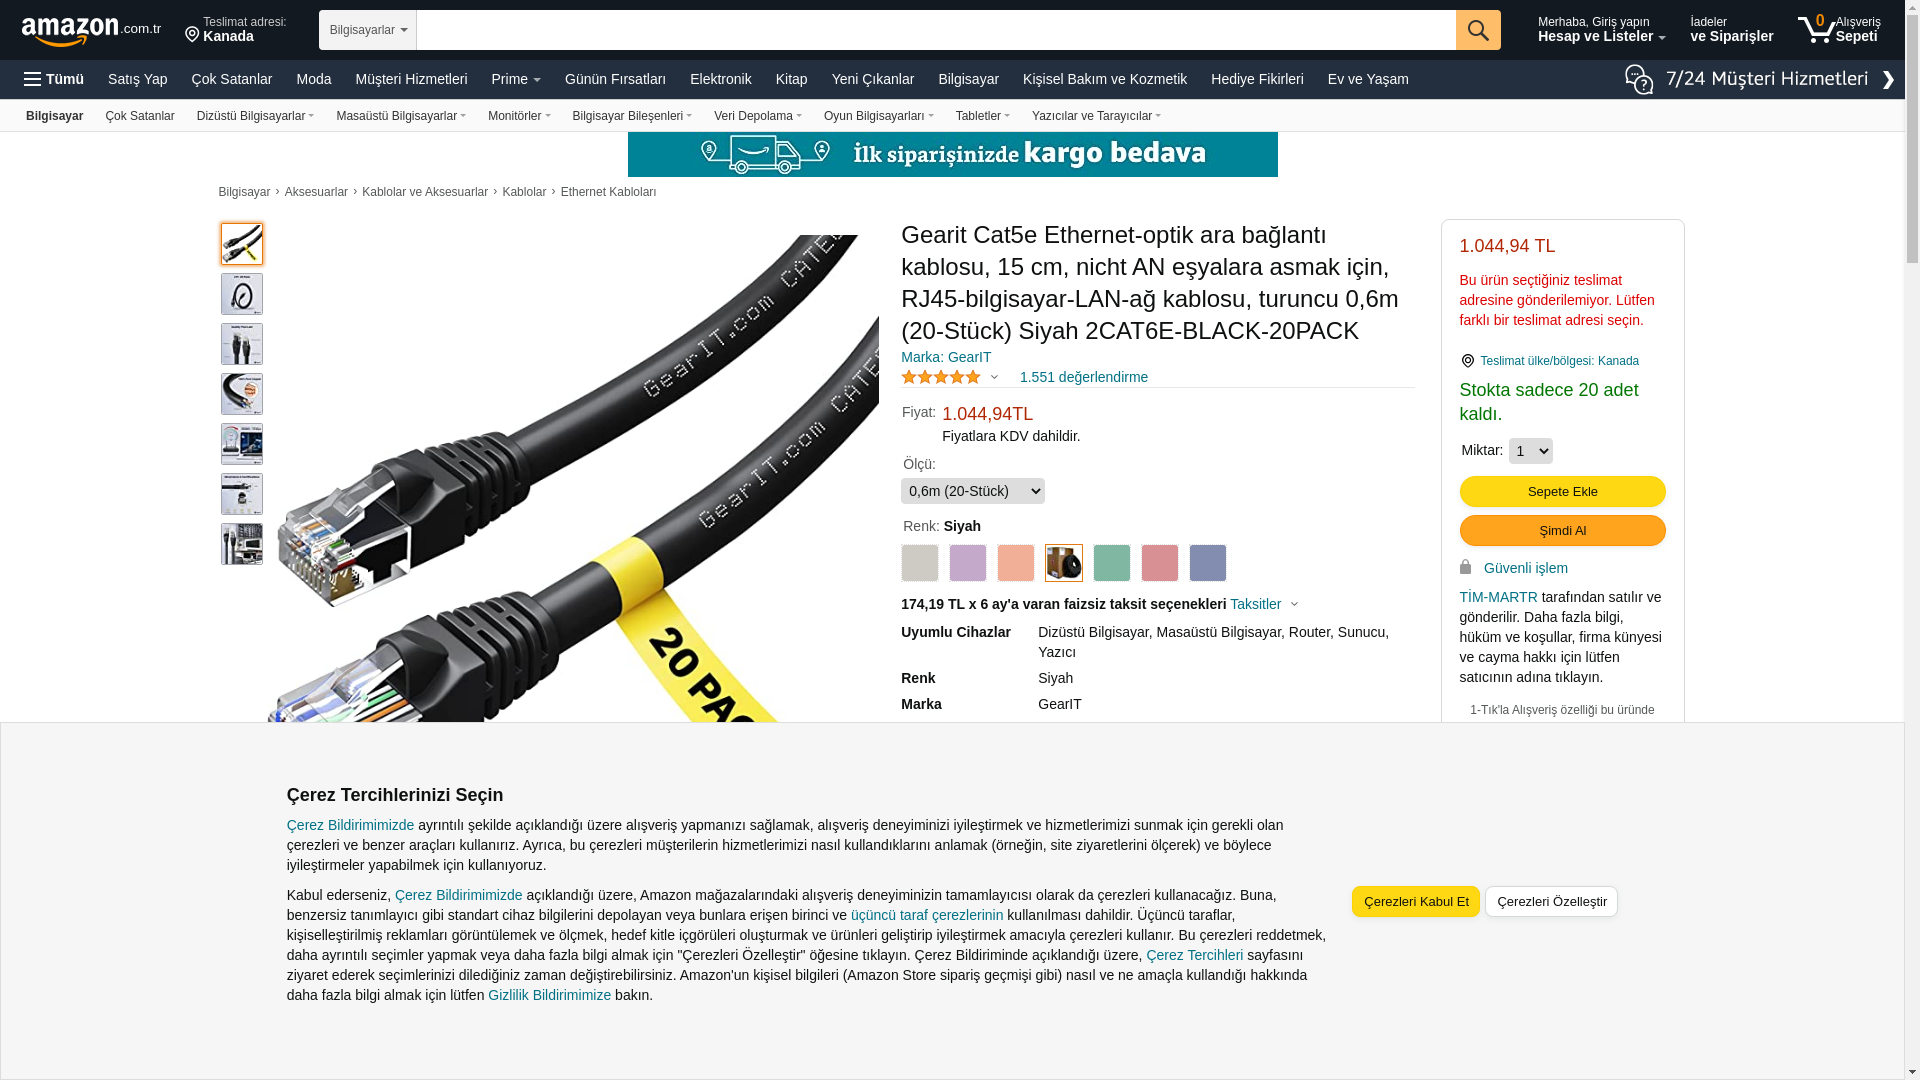Screen dimensions: 1920x1080
Task: Click the Sepete Ekle button
Action: (1562, 491)
